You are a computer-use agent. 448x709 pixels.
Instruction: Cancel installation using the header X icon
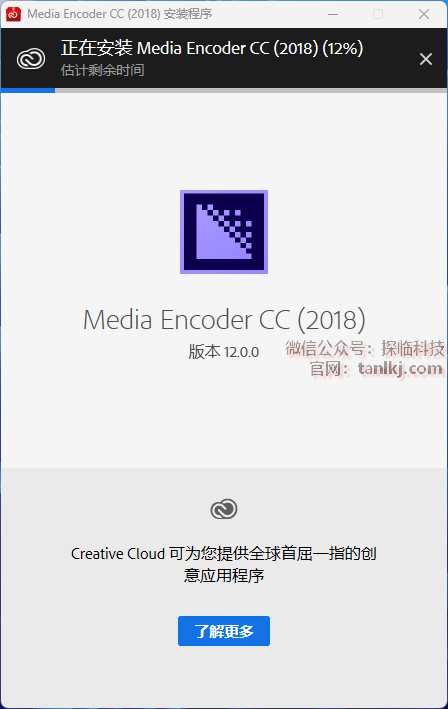point(425,59)
